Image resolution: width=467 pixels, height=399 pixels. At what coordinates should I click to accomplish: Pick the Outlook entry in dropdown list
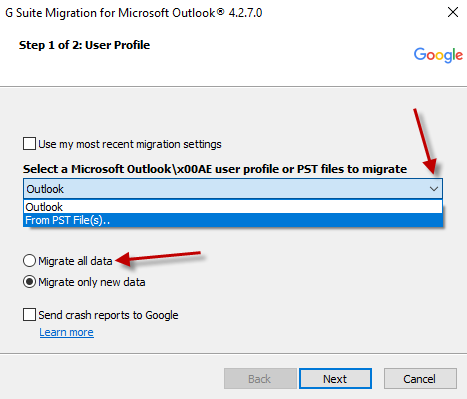click(x=233, y=207)
